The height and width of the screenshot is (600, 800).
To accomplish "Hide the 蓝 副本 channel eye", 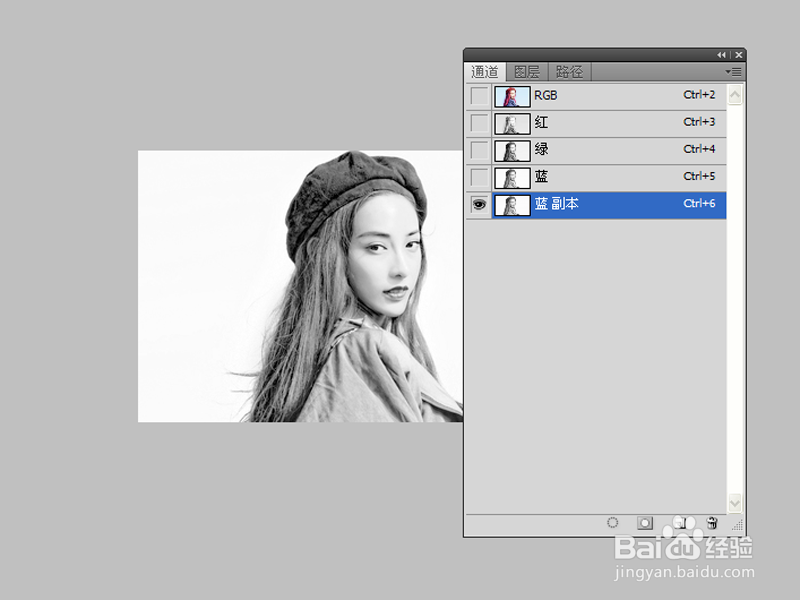I will pyautogui.click(x=479, y=205).
